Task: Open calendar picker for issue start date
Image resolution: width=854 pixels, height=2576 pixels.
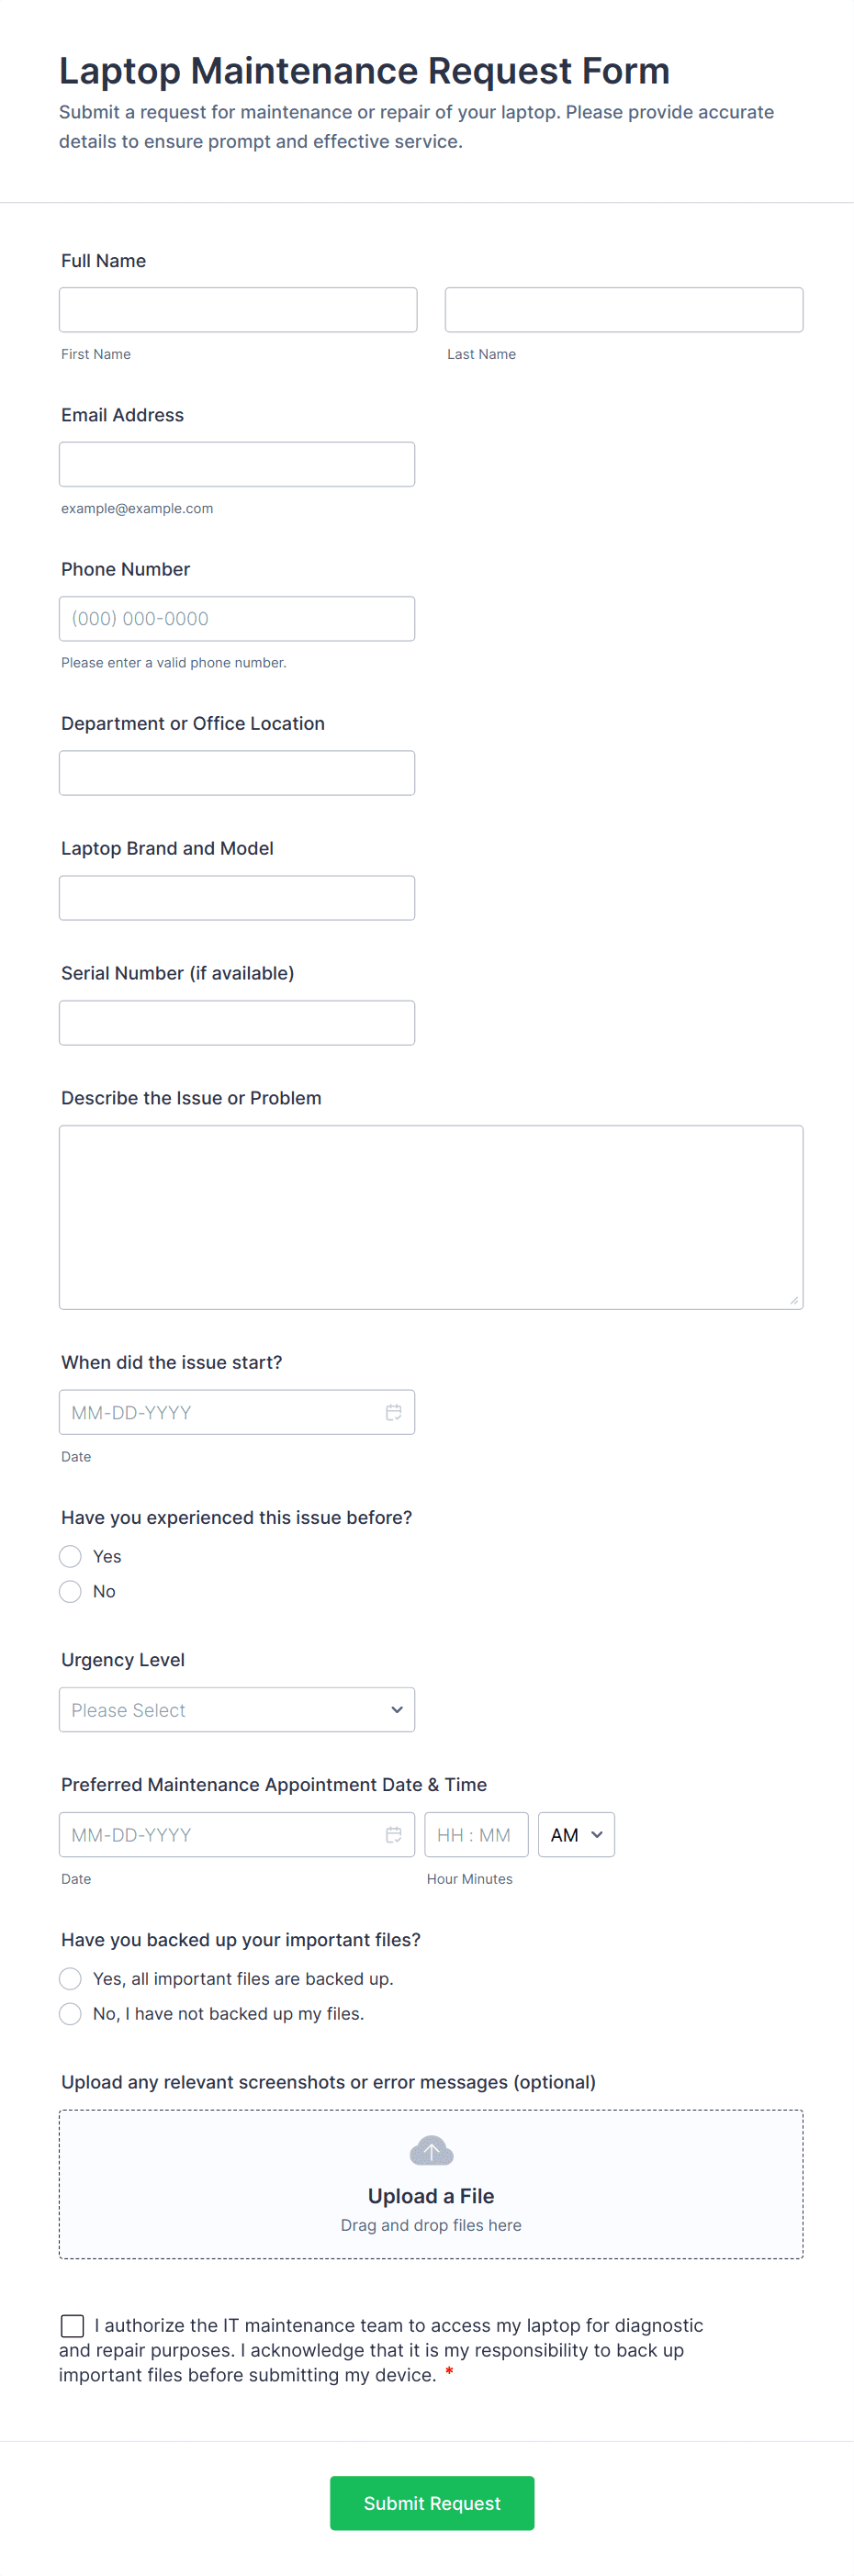Action: 394,1412
